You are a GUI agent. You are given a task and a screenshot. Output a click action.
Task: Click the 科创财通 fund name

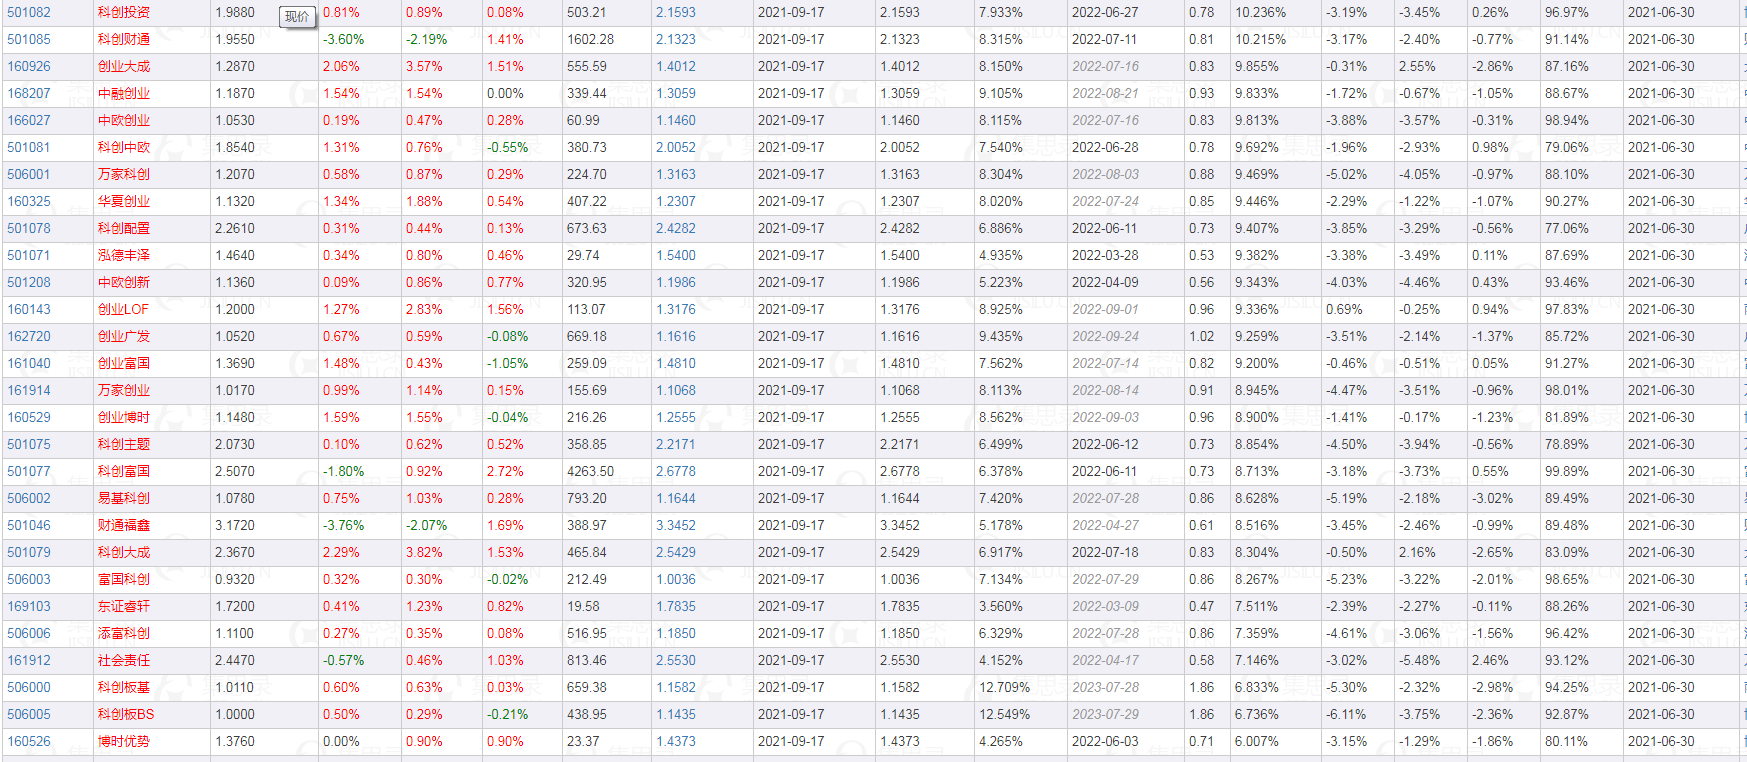click(x=124, y=39)
